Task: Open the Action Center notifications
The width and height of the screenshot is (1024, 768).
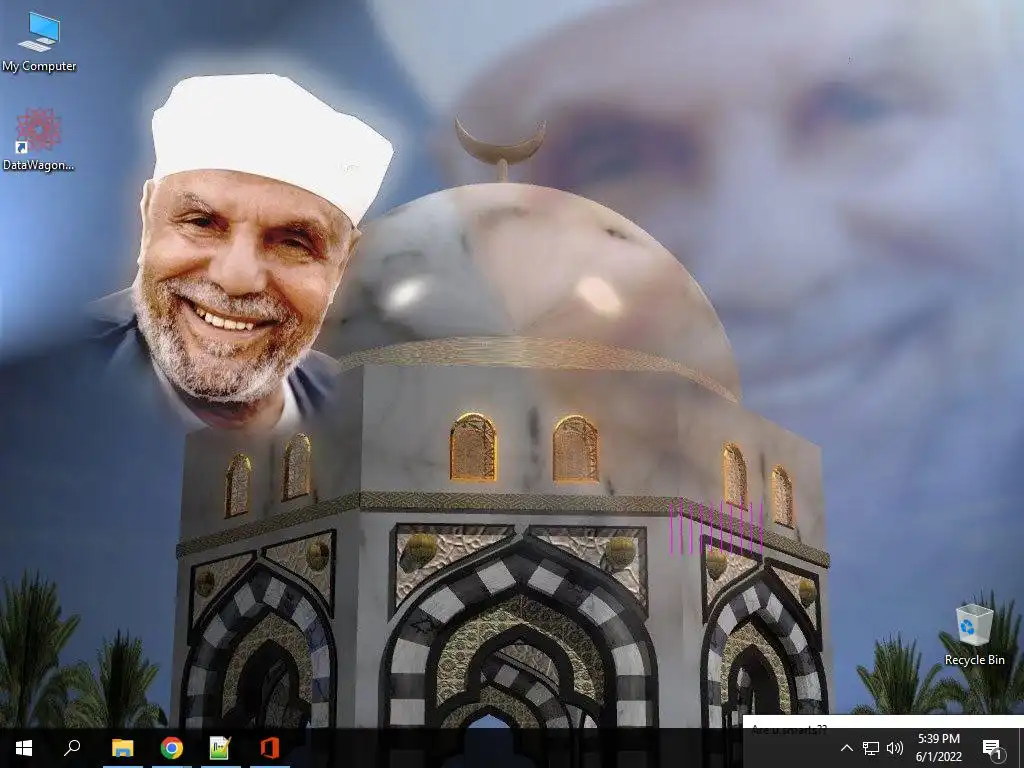Action: point(992,748)
